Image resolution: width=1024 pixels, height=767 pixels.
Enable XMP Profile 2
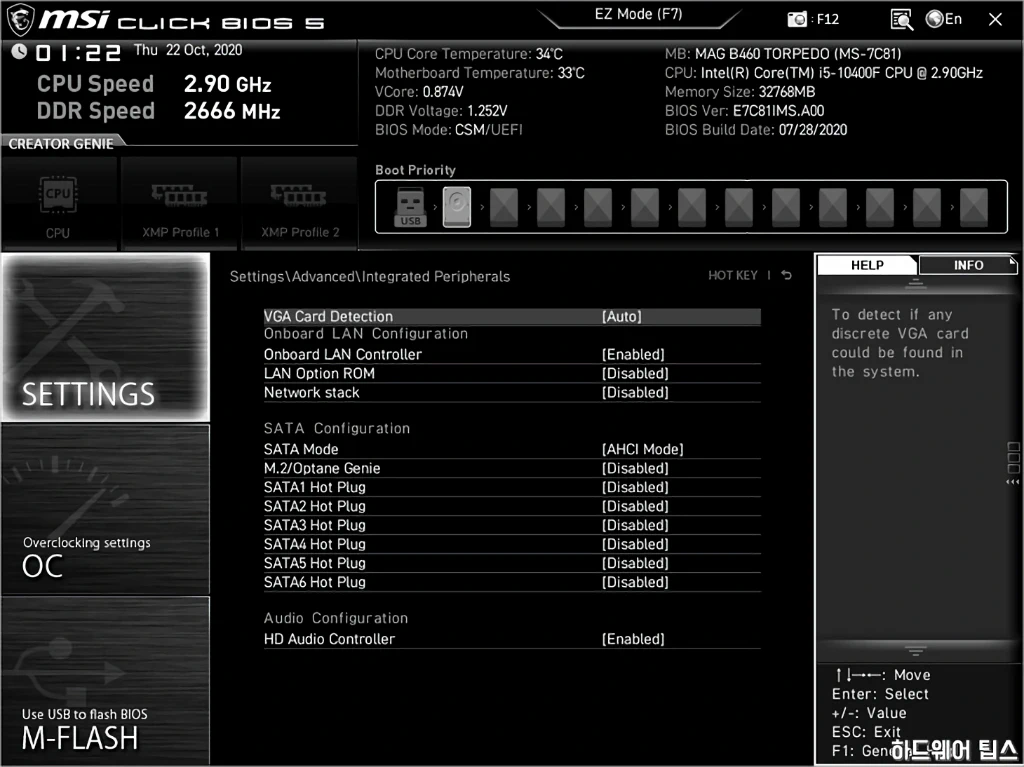(300, 204)
